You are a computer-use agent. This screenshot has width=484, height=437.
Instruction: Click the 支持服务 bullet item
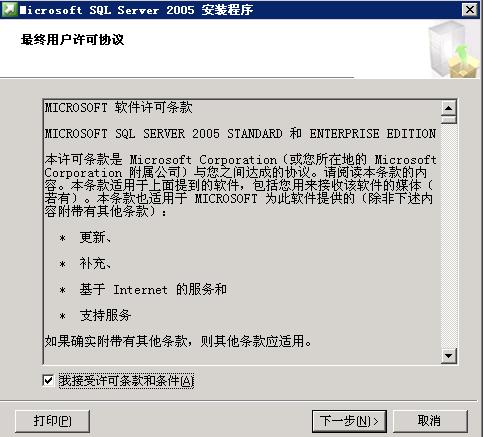click(x=105, y=315)
